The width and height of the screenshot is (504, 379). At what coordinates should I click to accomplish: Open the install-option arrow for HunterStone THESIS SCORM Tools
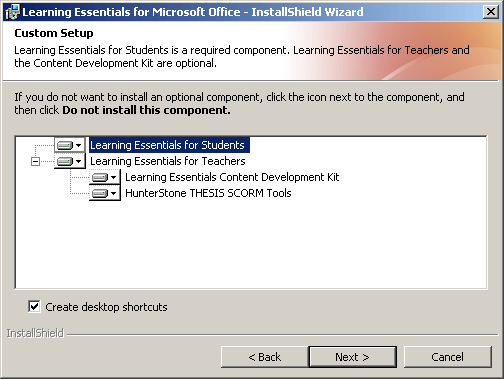(x=114, y=193)
